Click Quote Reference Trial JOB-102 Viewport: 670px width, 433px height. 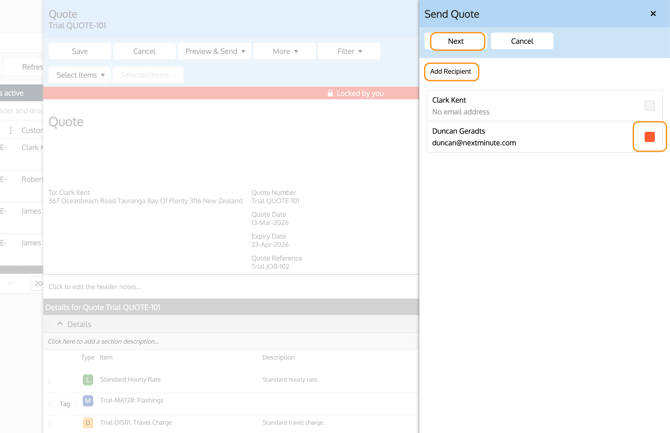(x=270, y=266)
